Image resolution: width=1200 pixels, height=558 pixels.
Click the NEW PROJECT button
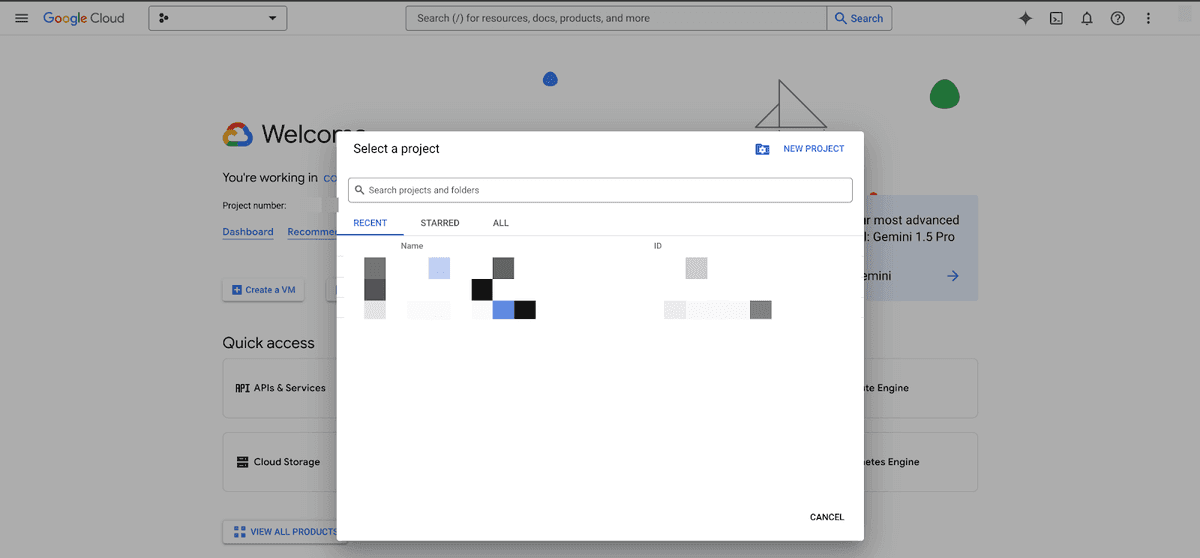click(x=813, y=149)
